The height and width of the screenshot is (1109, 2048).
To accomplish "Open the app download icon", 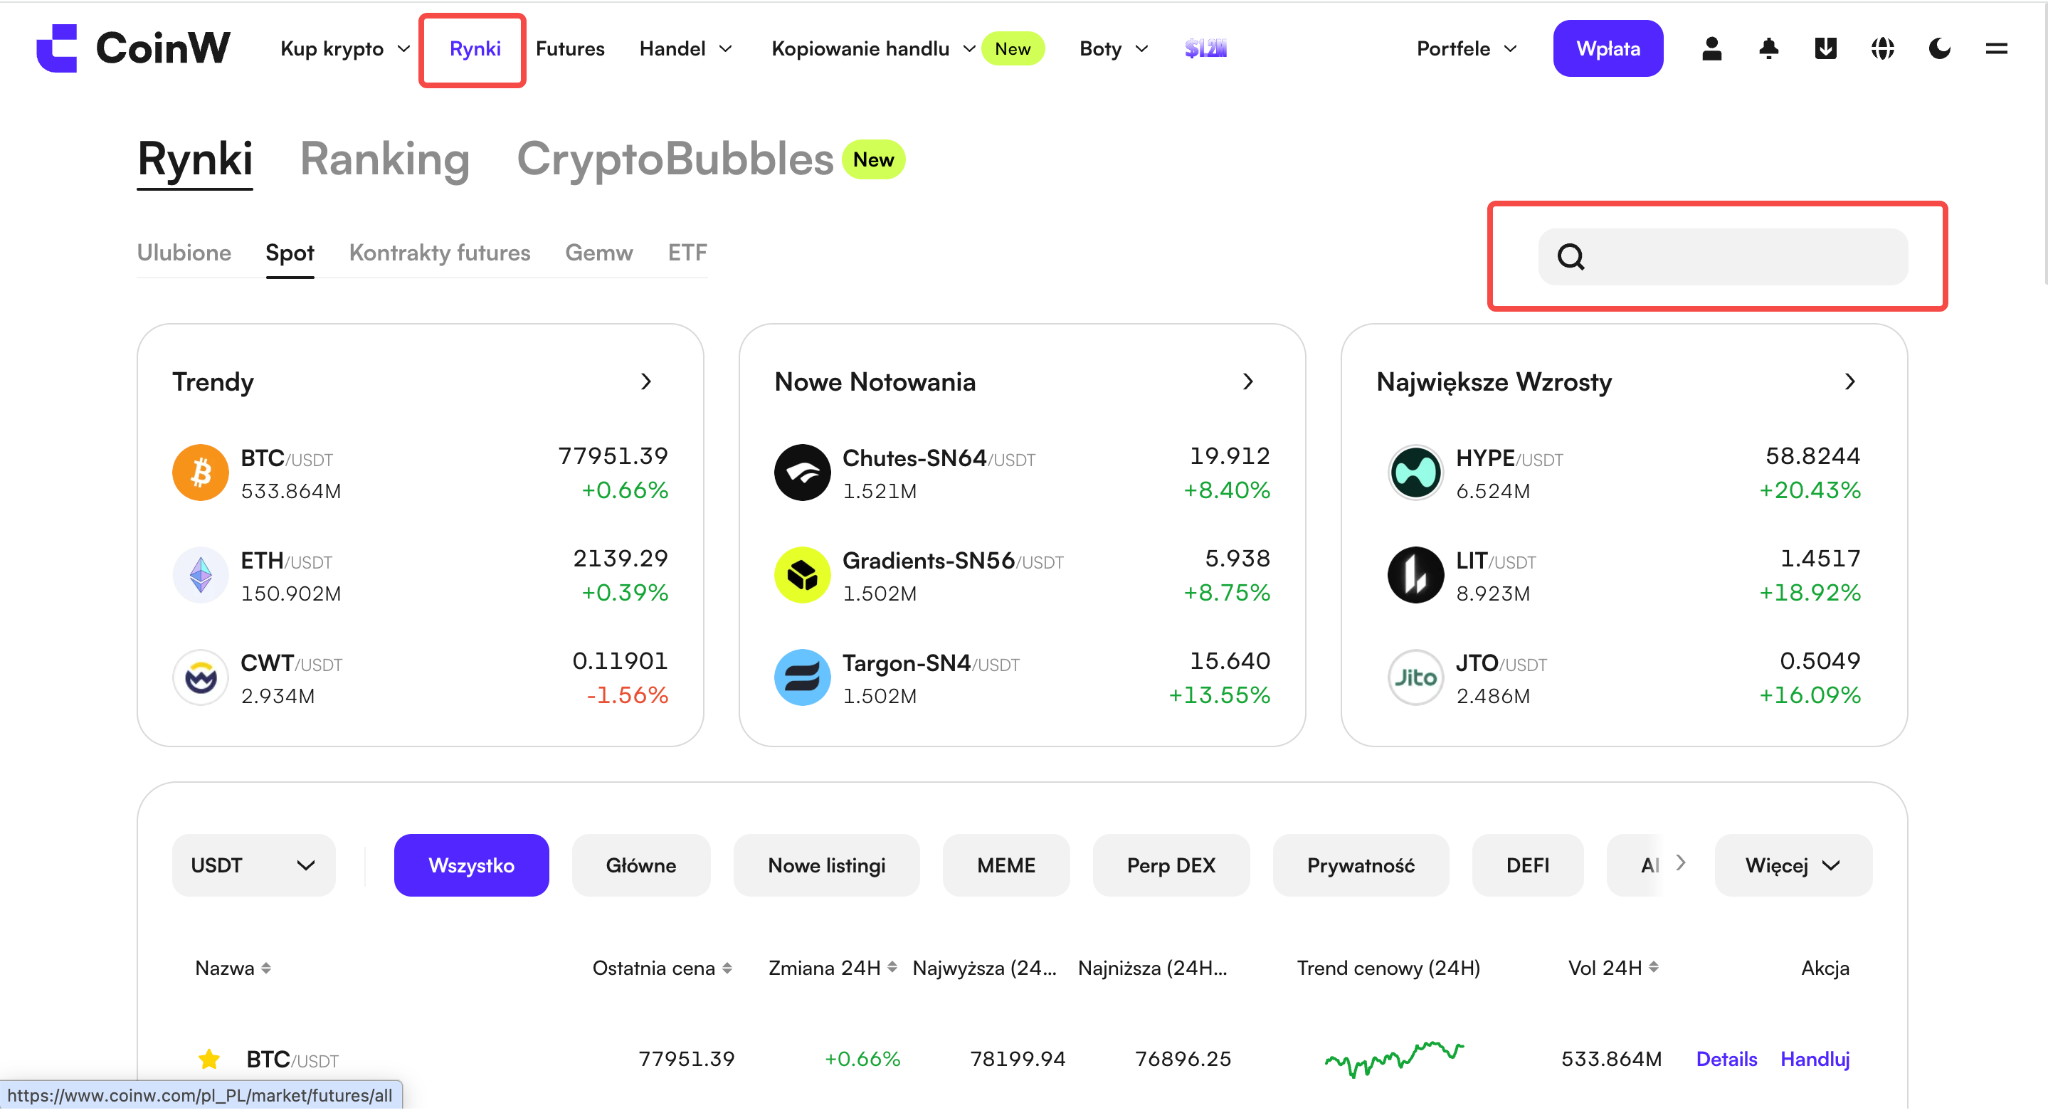I will pyautogui.click(x=1826, y=48).
